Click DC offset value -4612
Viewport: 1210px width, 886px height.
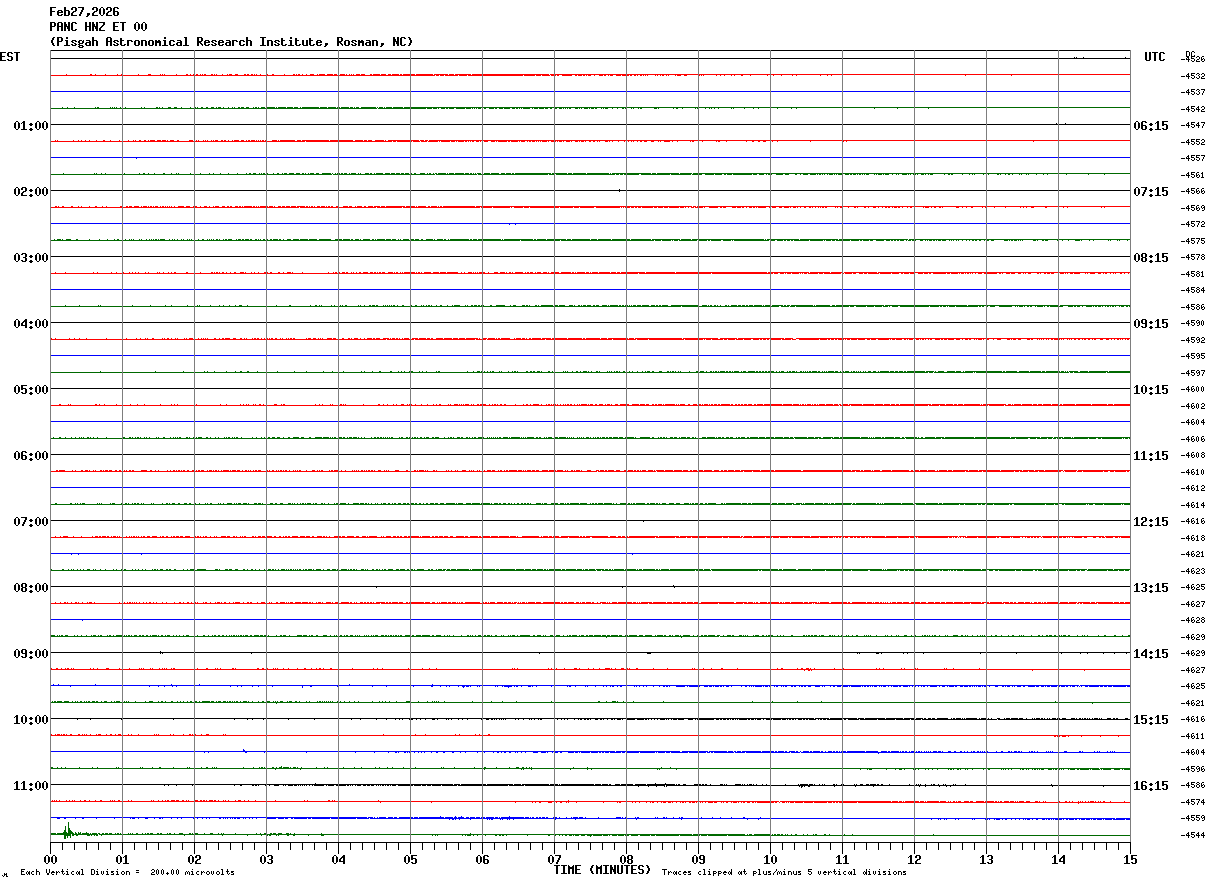click(x=1193, y=488)
